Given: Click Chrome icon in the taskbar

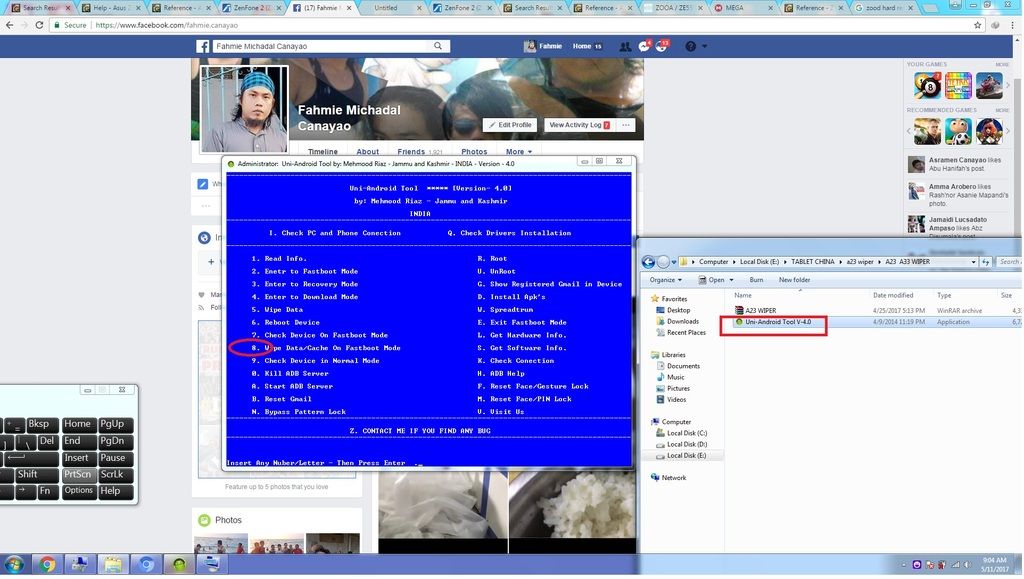Looking at the screenshot, I should coord(47,565).
